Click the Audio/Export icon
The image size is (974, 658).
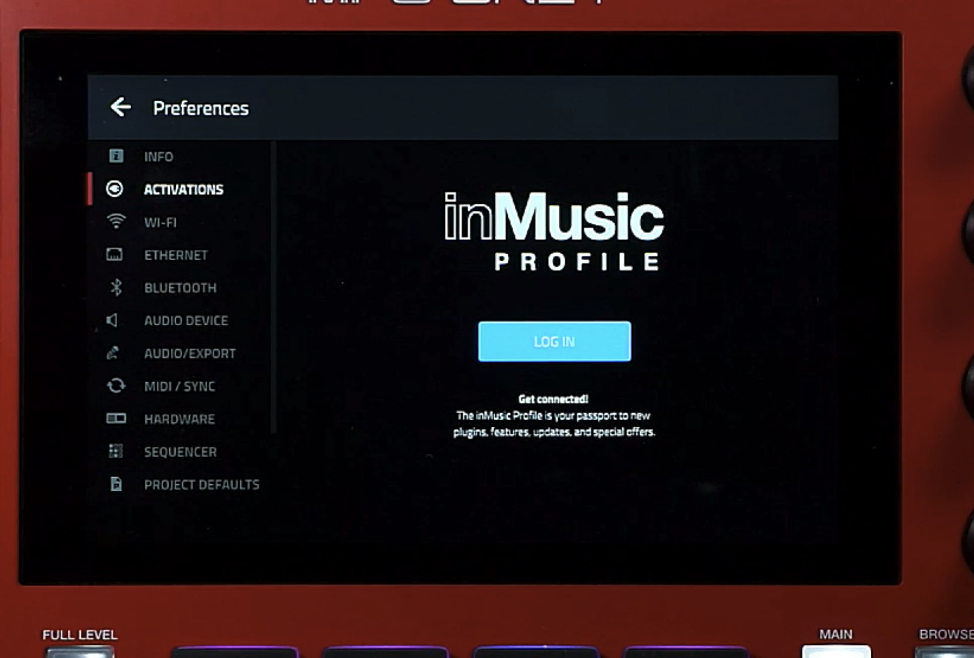coord(112,353)
